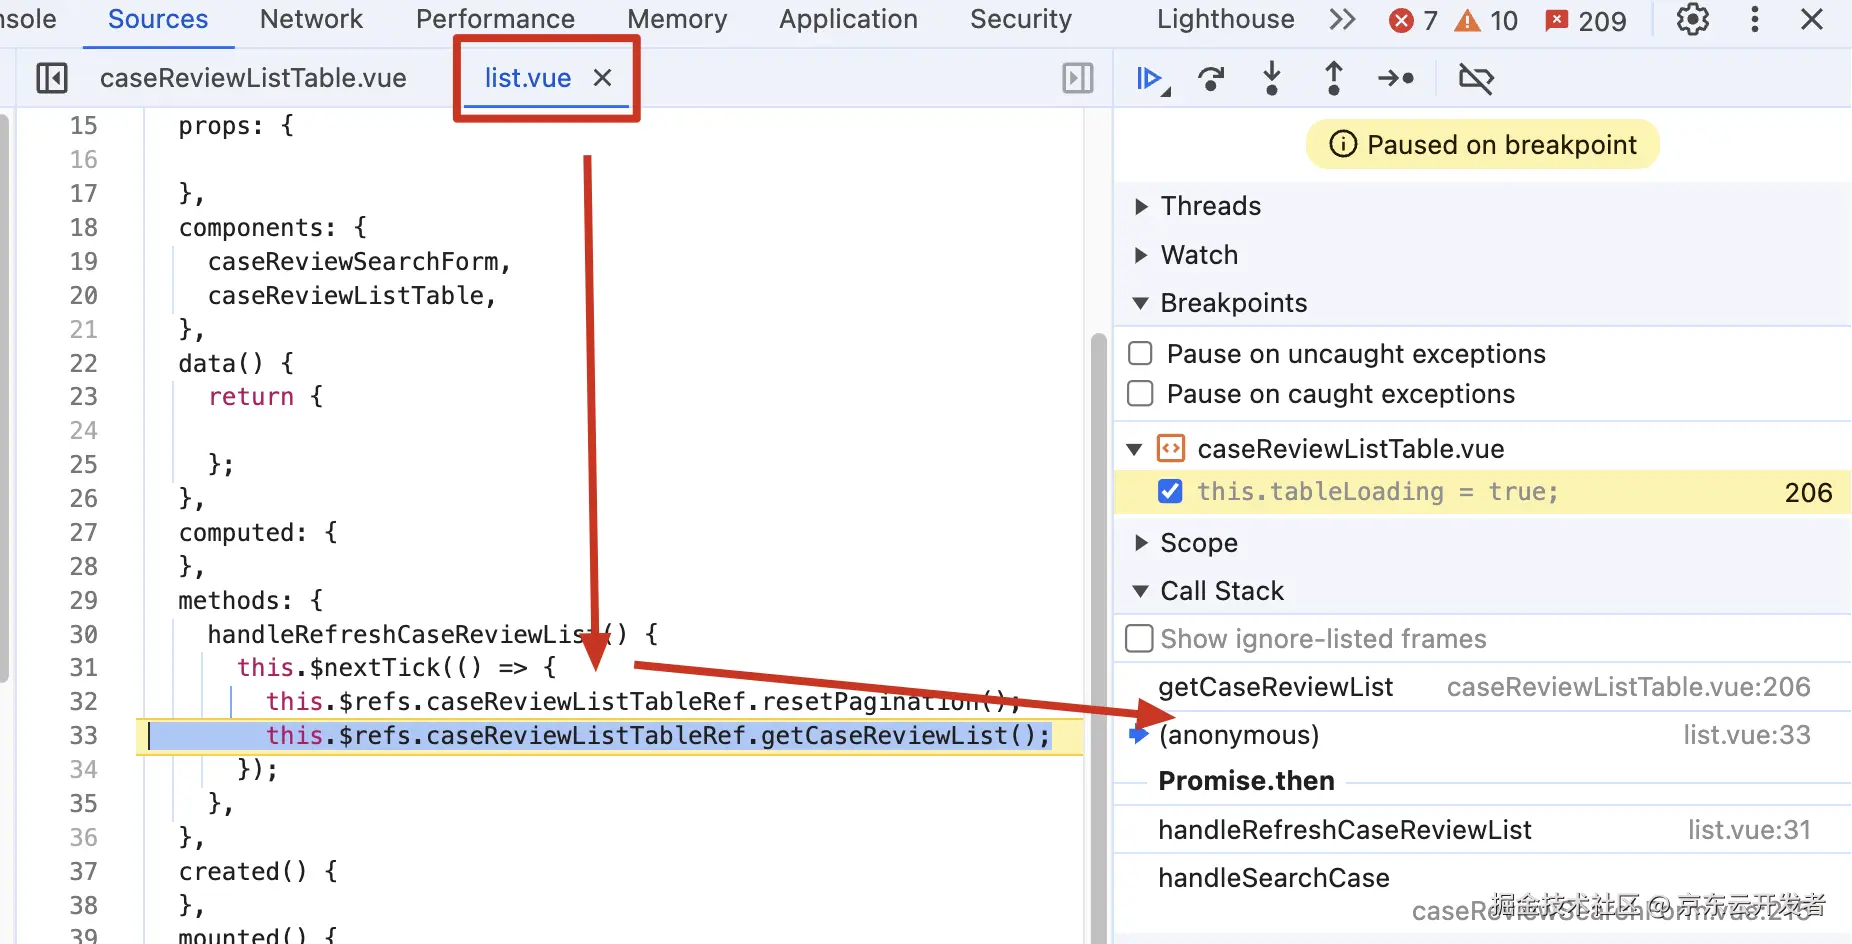Deactivate all breakpoints icon
Viewport: 1852px width, 944px height.
(x=1475, y=78)
